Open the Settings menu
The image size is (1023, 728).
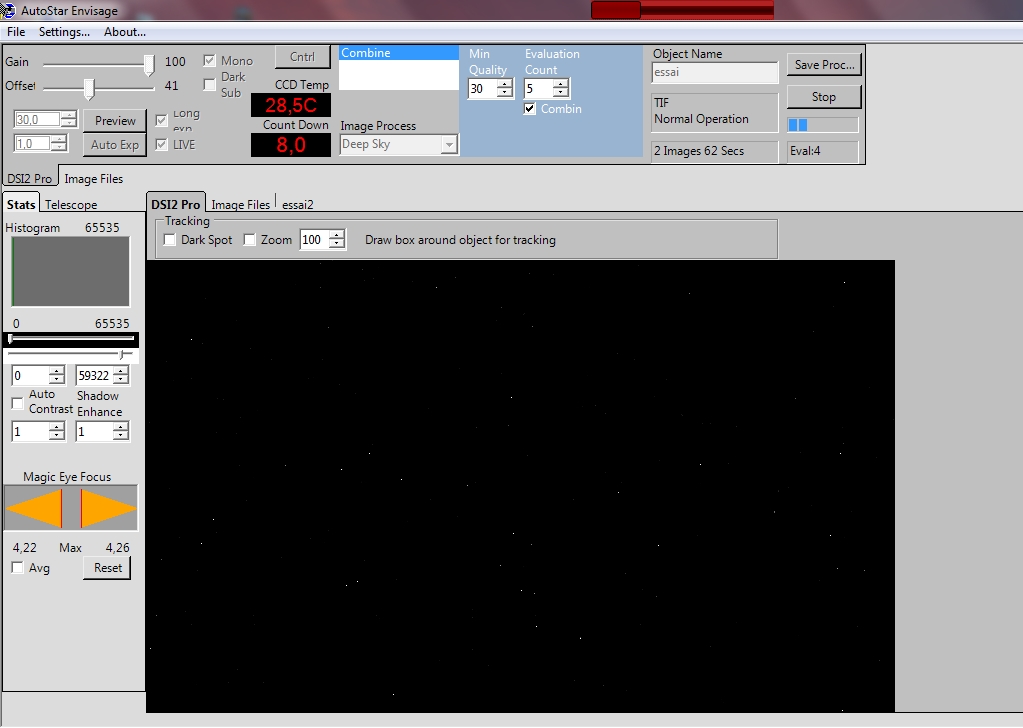coord(64,31)
